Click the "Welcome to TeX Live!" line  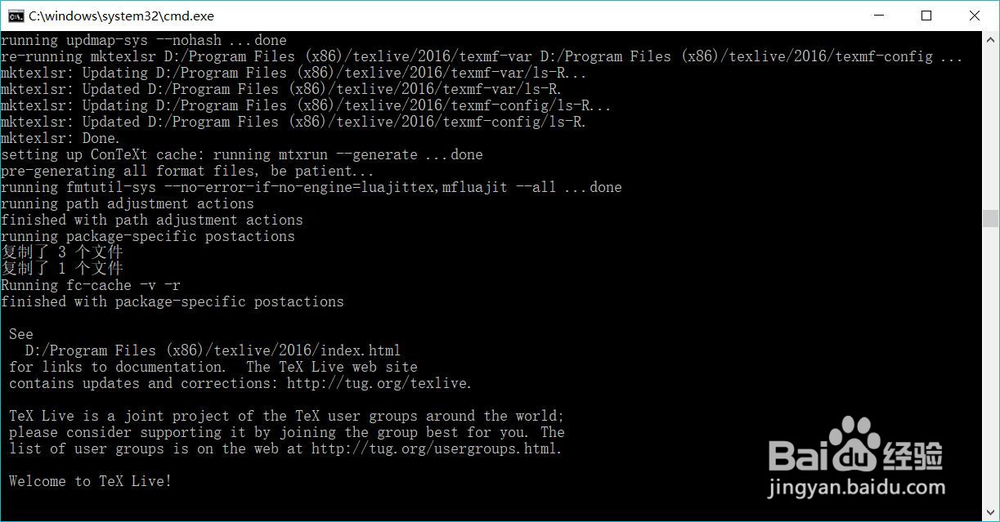[x=90, y=481]
